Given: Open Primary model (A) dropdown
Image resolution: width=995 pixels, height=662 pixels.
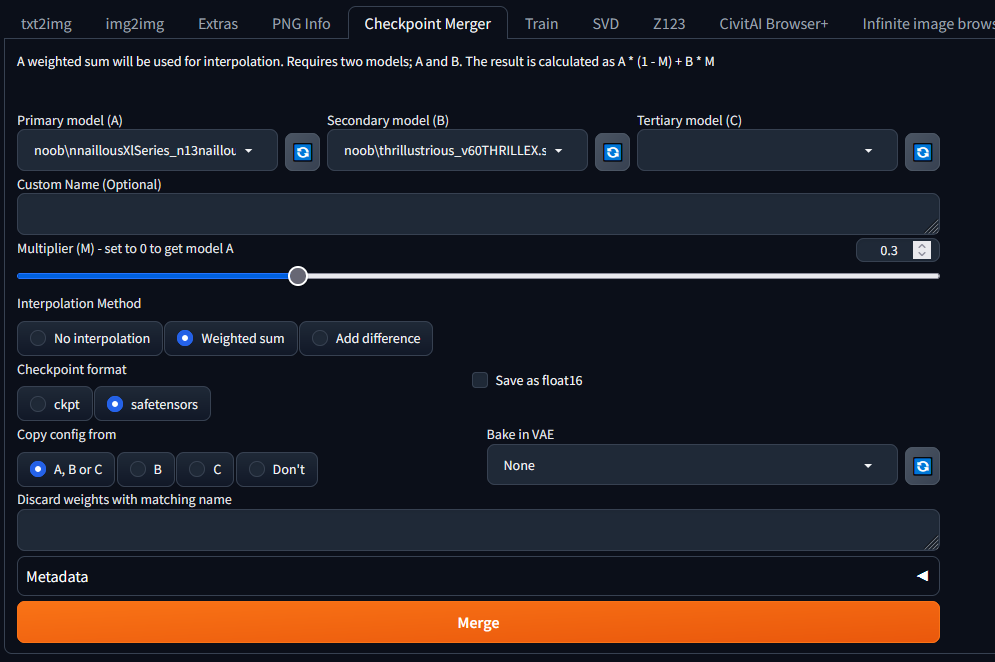Looking at the screenshot, I should [x=147, y=150].
